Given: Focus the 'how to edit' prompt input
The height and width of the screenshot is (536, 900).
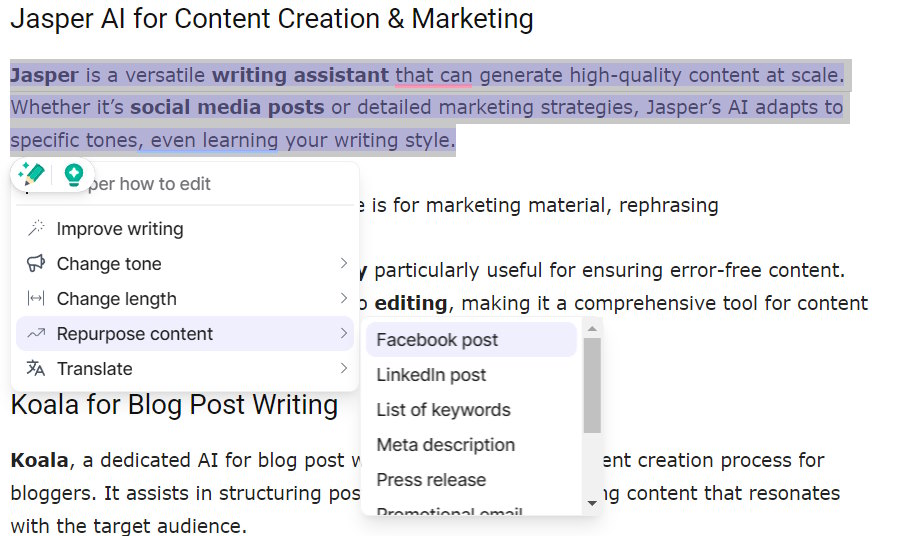Looking at the screenshot, I should coord(185,184).
